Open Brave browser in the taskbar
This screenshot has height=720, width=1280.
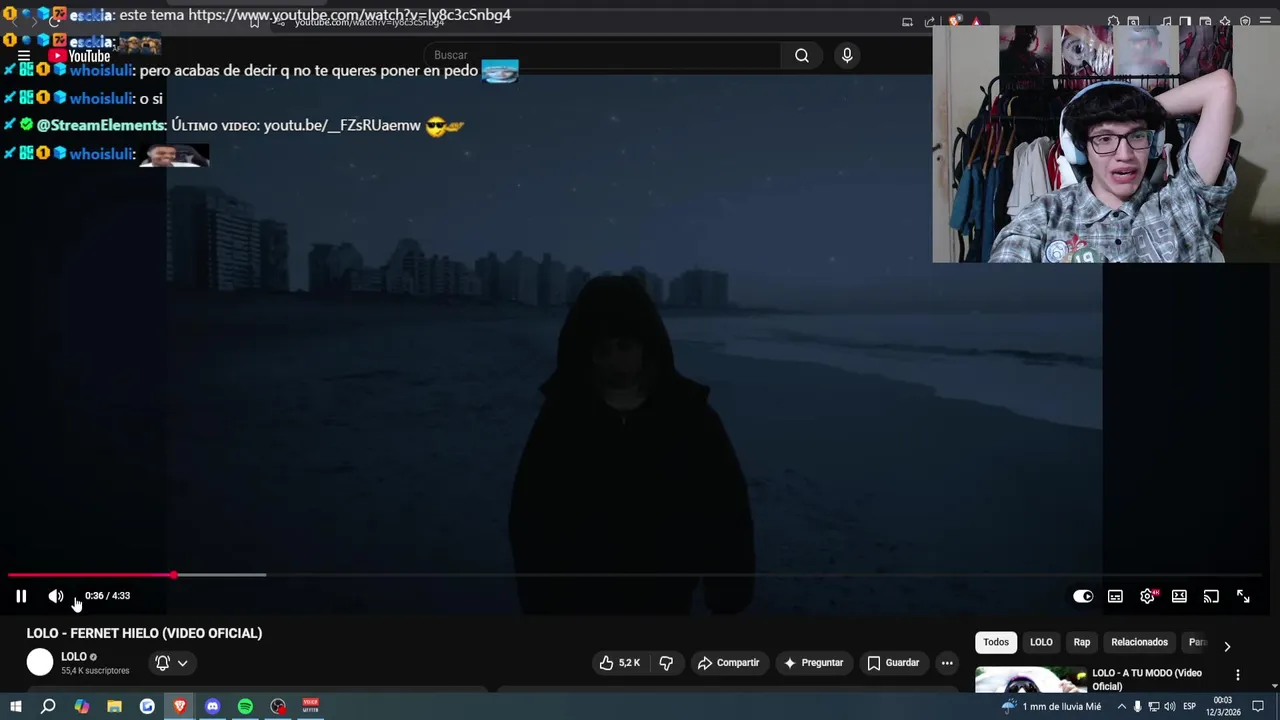180,706
